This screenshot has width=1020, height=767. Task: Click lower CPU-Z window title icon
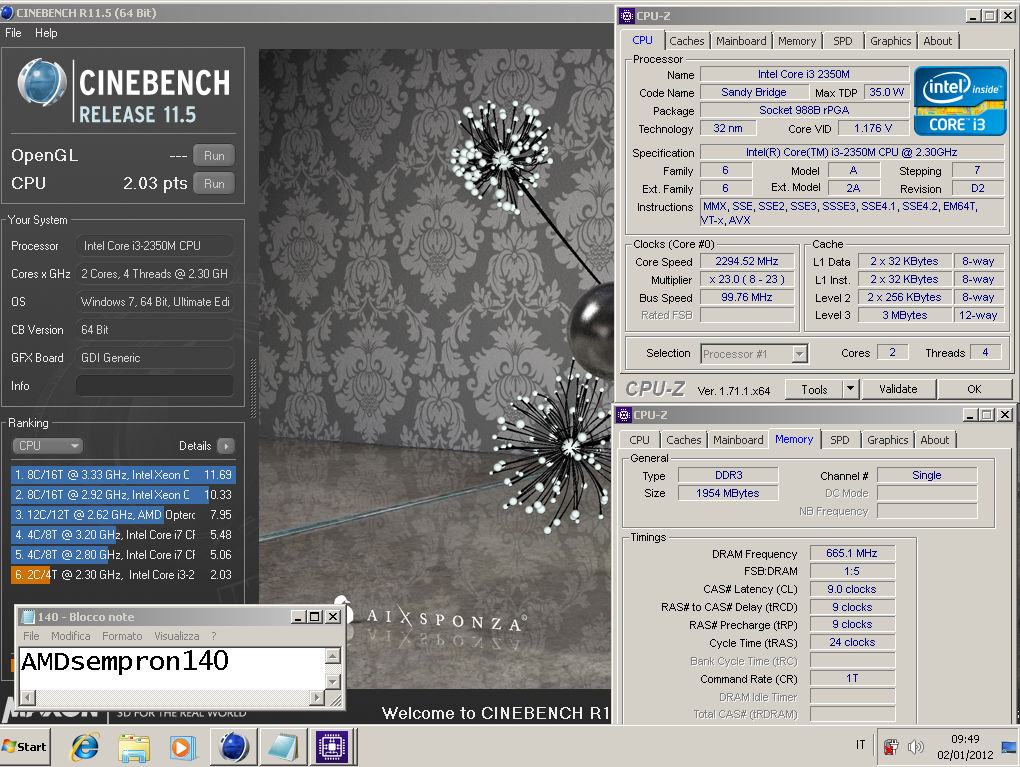624,414
